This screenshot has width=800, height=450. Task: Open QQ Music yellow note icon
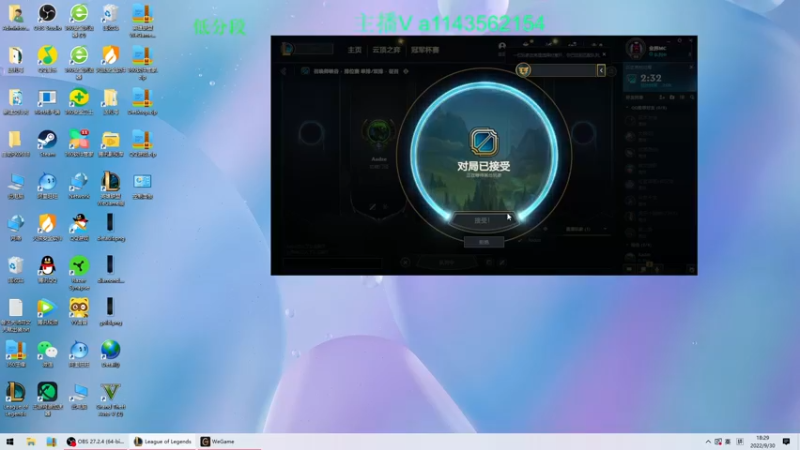pos(47,59)
